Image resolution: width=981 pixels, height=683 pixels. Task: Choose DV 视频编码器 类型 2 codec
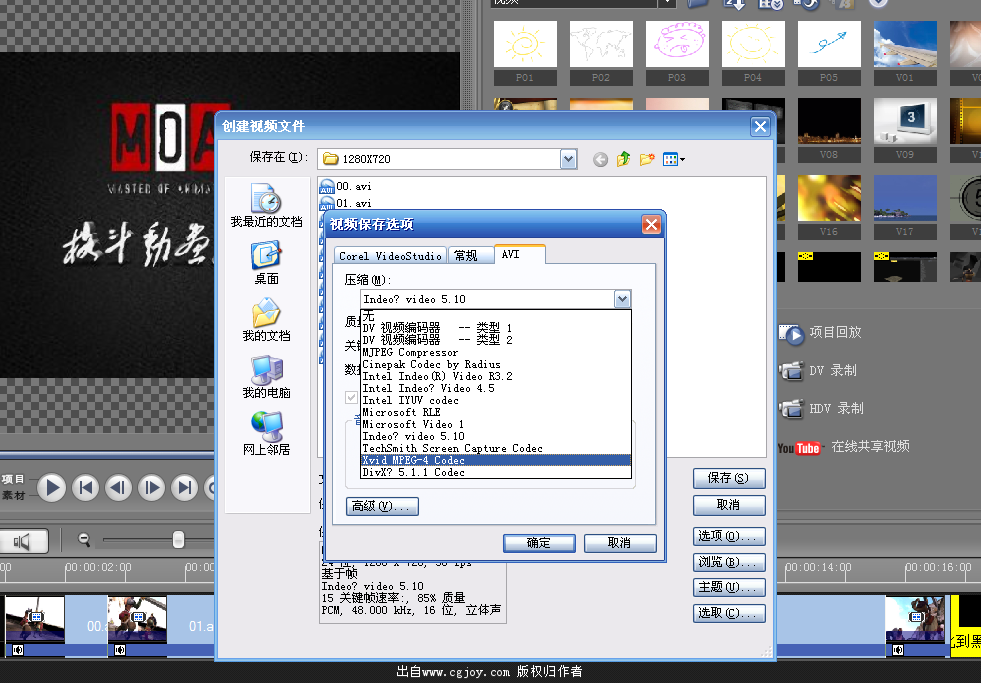tap(496, 340)
